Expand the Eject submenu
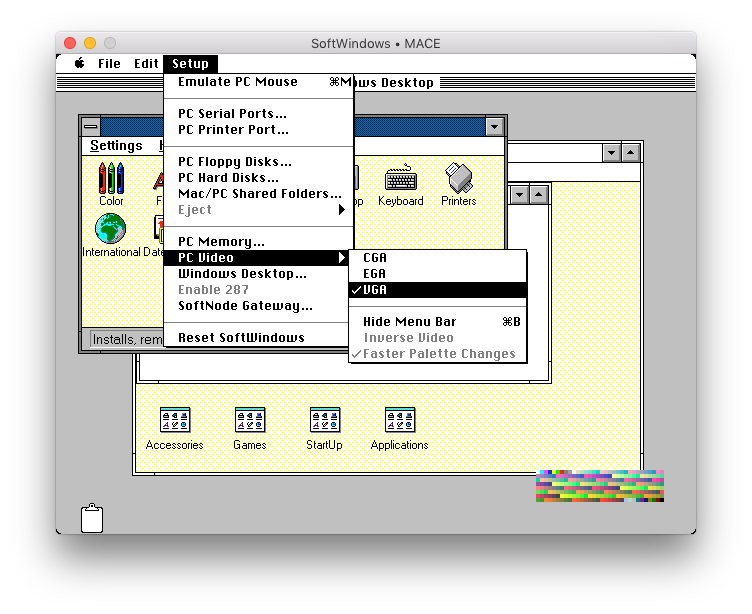The image size is (752, 614). 259,210
